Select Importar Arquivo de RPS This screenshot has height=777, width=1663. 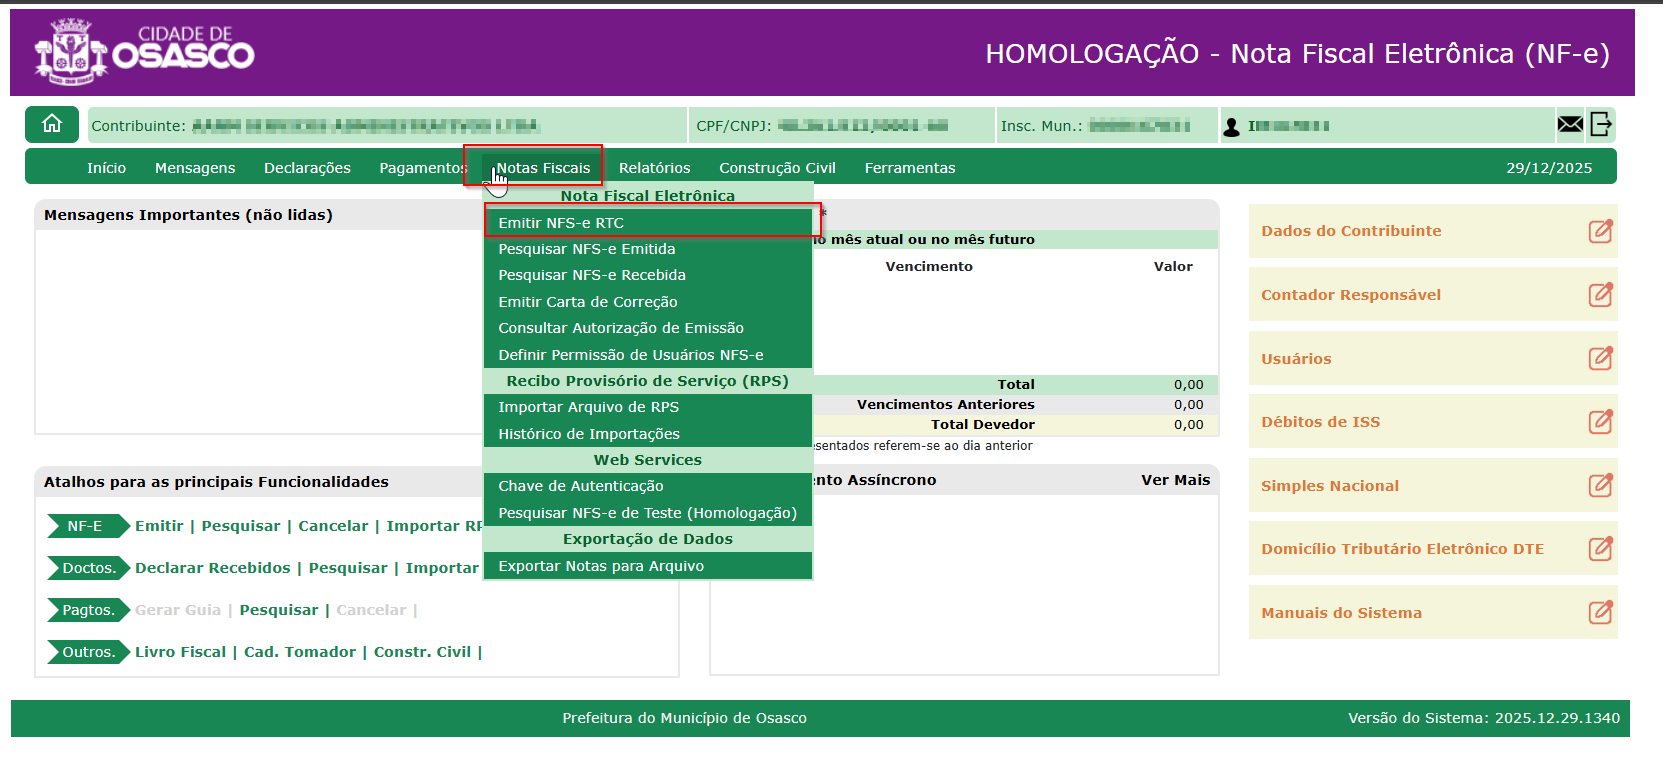click(x=588, y=407)
